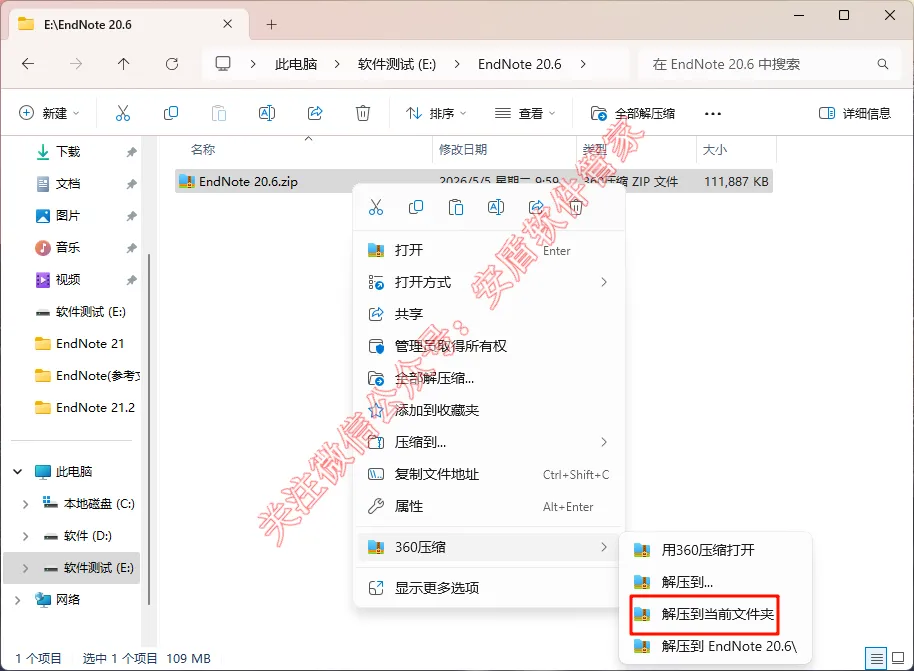This screenshot has height=671, width=914.
Task: Open the 360压缩 submenu entry
Action: tap(489, 547)
